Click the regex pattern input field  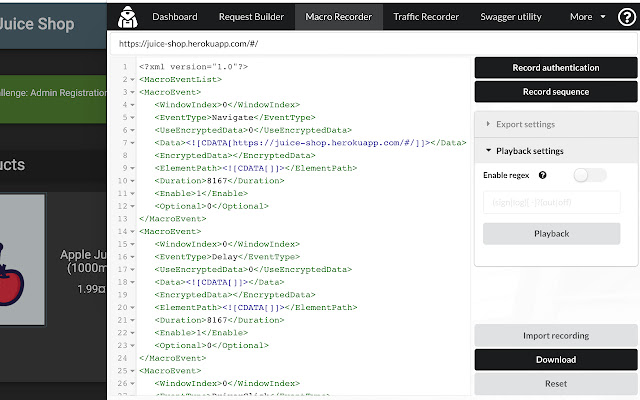tap(551, 203)
